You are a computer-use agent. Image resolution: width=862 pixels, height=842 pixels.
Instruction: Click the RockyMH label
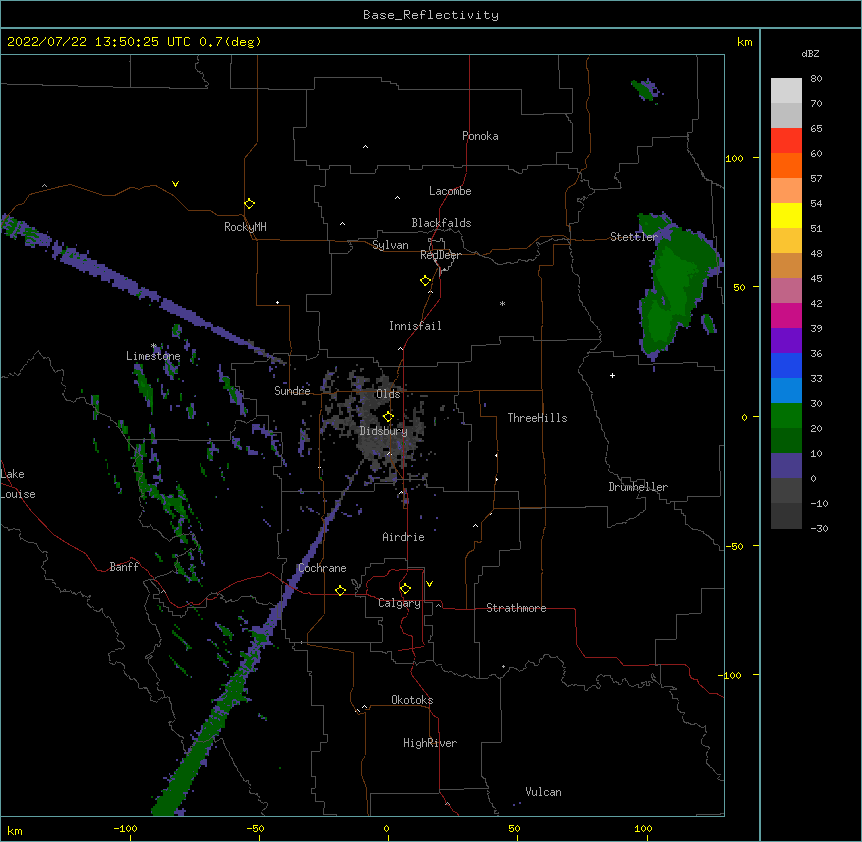point(245,227)
